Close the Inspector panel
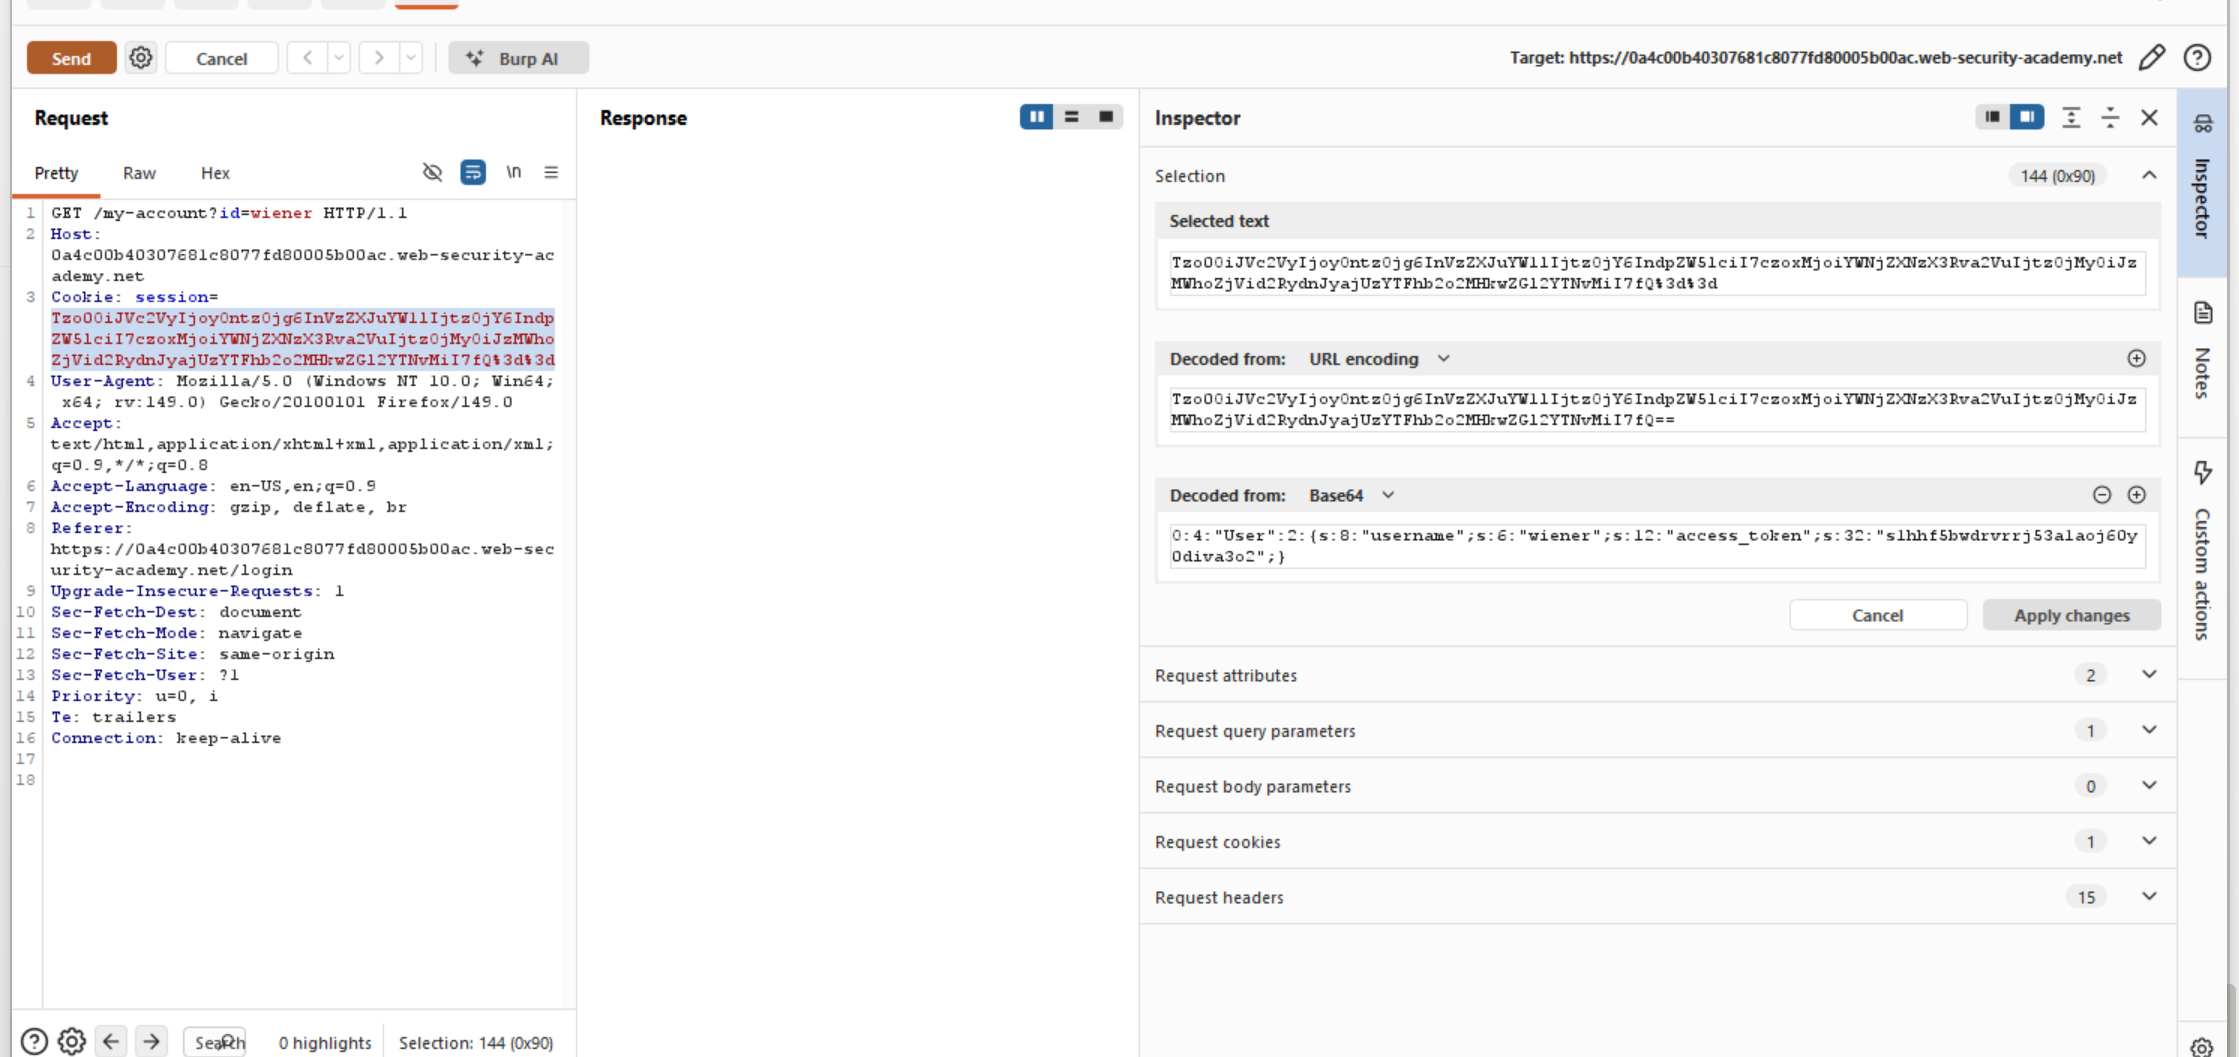2239x1057 pixels. [x=2149, y=117]
